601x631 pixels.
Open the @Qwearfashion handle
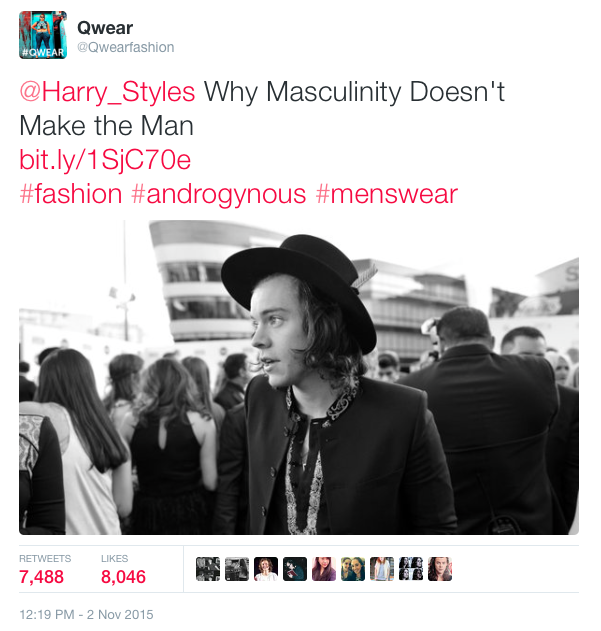click(126, 47)
